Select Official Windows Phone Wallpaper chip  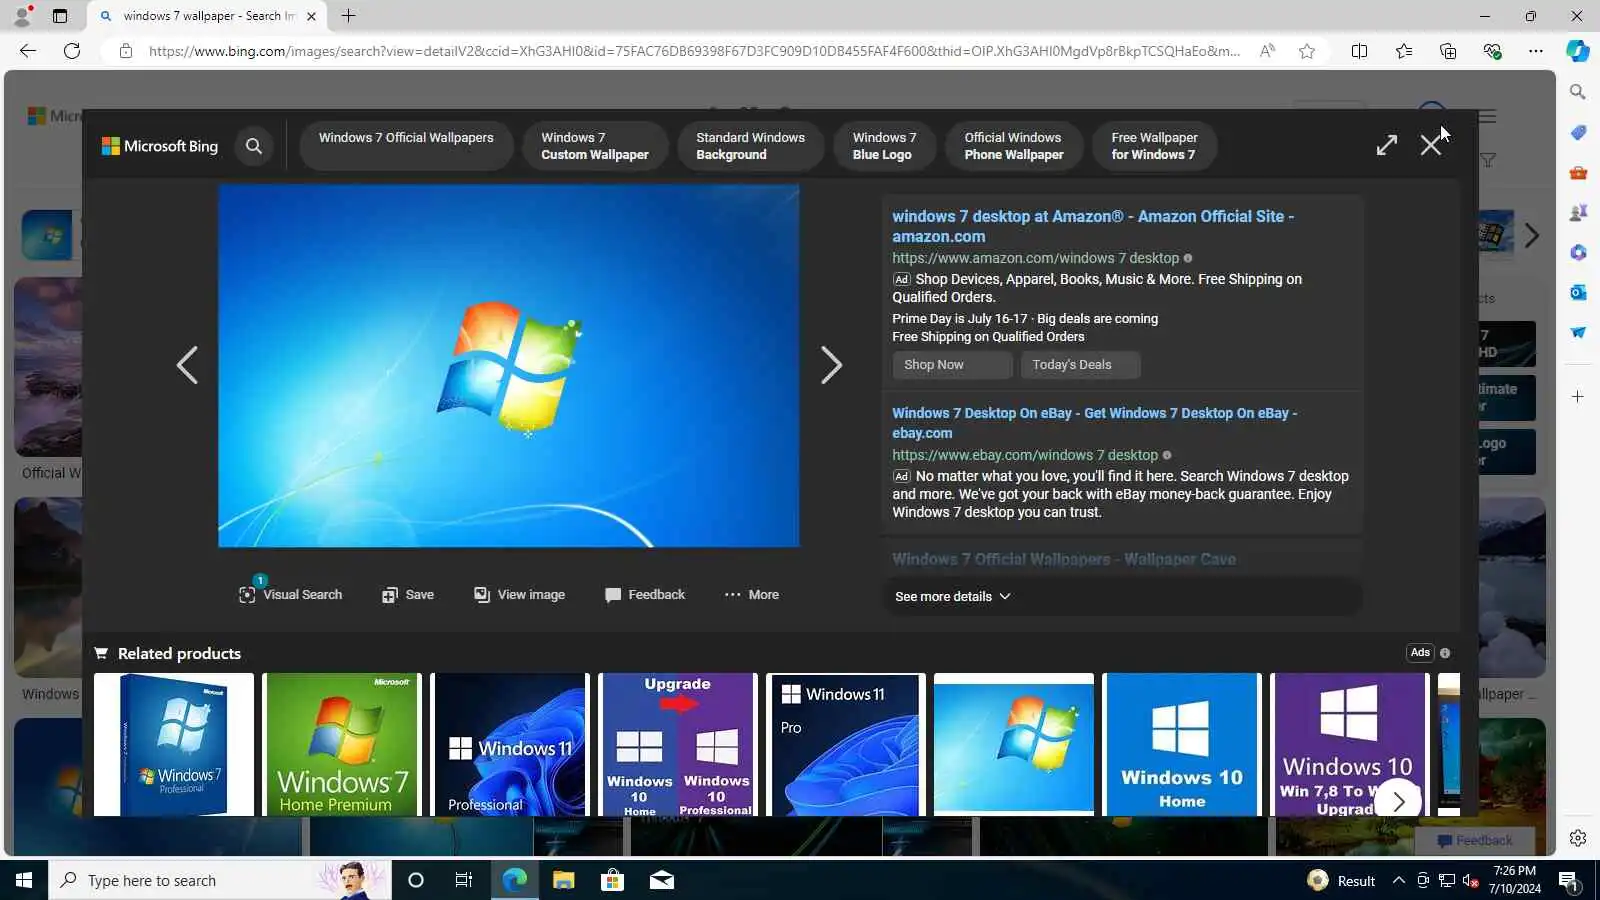click(x=1014, y=146)
